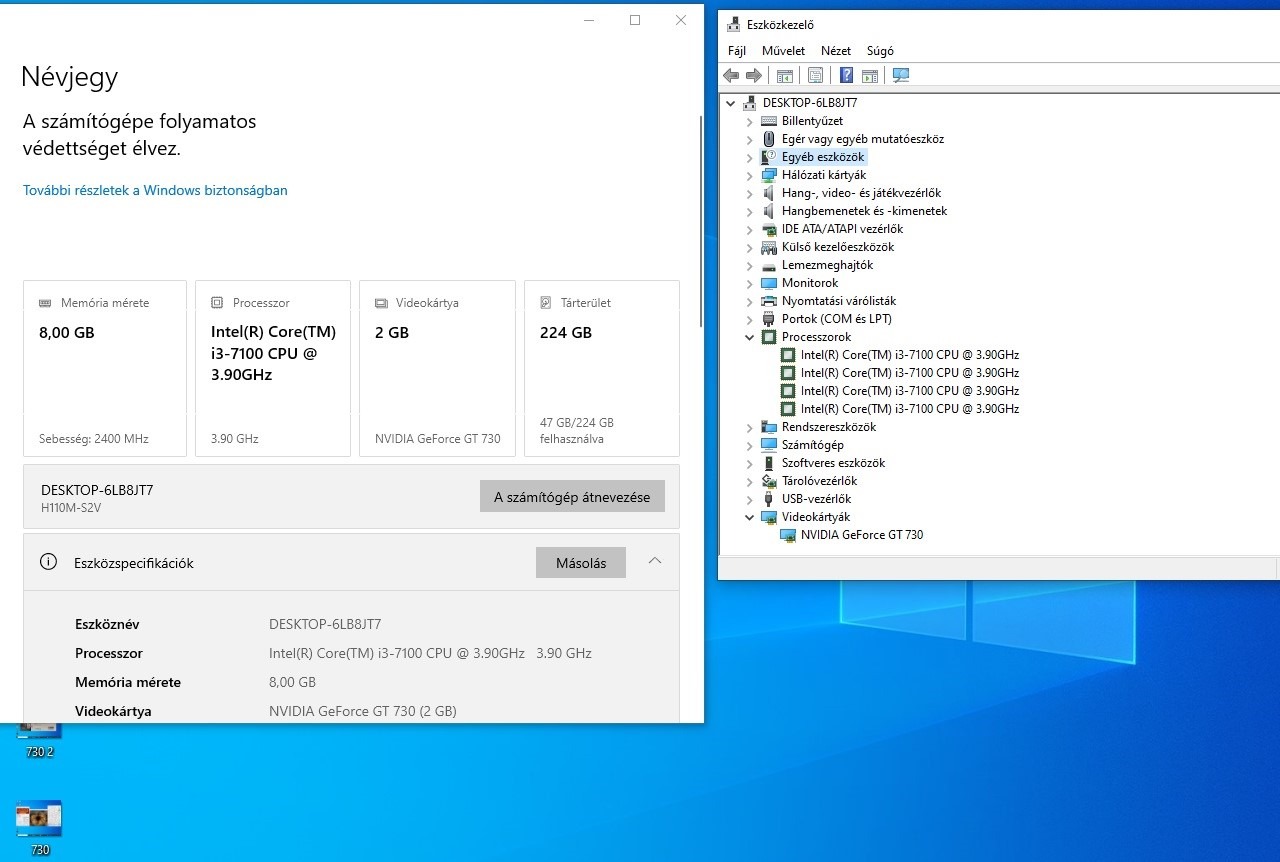Click Memória mérete value '8,00 GB' in specifications
The width and height of the screenshot is (1280, 862).
tap(292, 682)
